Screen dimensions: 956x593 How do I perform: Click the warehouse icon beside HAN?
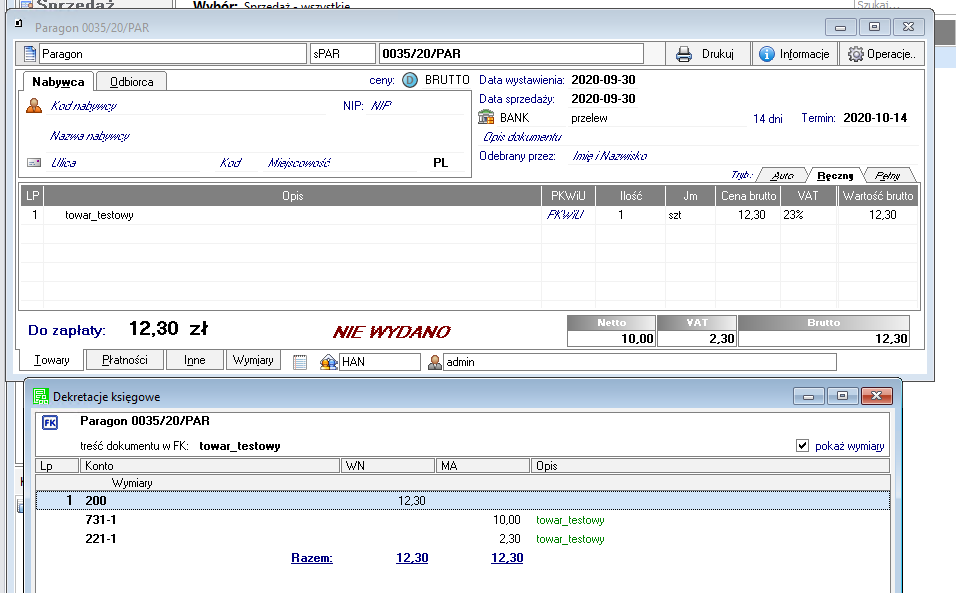(x=327, y=362)
